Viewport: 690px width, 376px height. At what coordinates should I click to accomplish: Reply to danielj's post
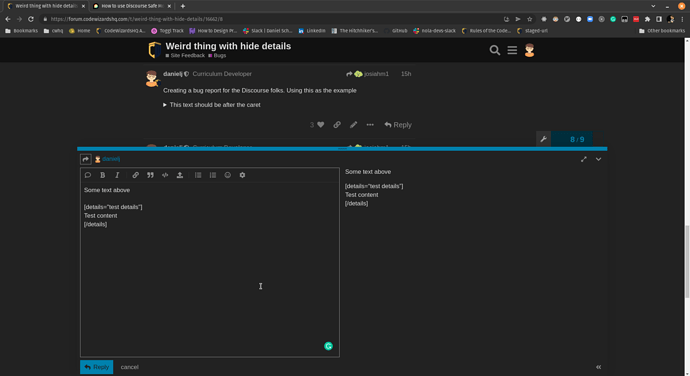(398, 125)
